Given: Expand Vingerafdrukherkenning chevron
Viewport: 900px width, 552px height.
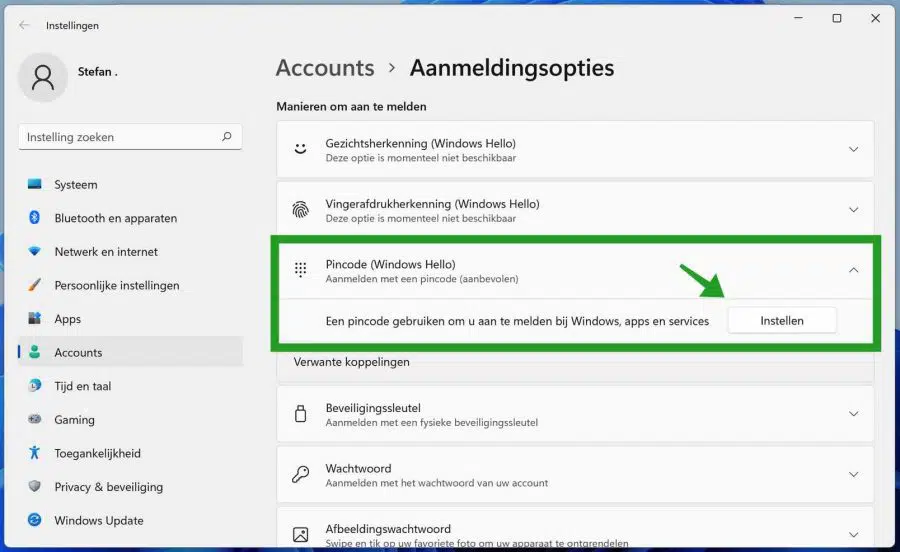Looking at the screenshot, I should pyautogui.click(x=854, y=209).
